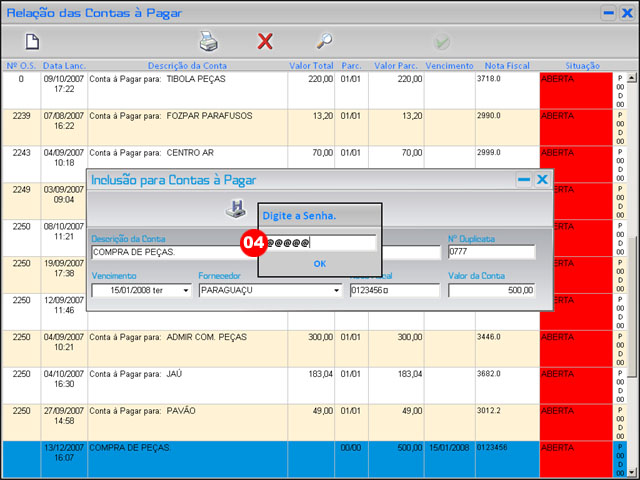Click the Data Lanc. column header
The height and width of the screenshot is (480, 640).
[64, 64]
